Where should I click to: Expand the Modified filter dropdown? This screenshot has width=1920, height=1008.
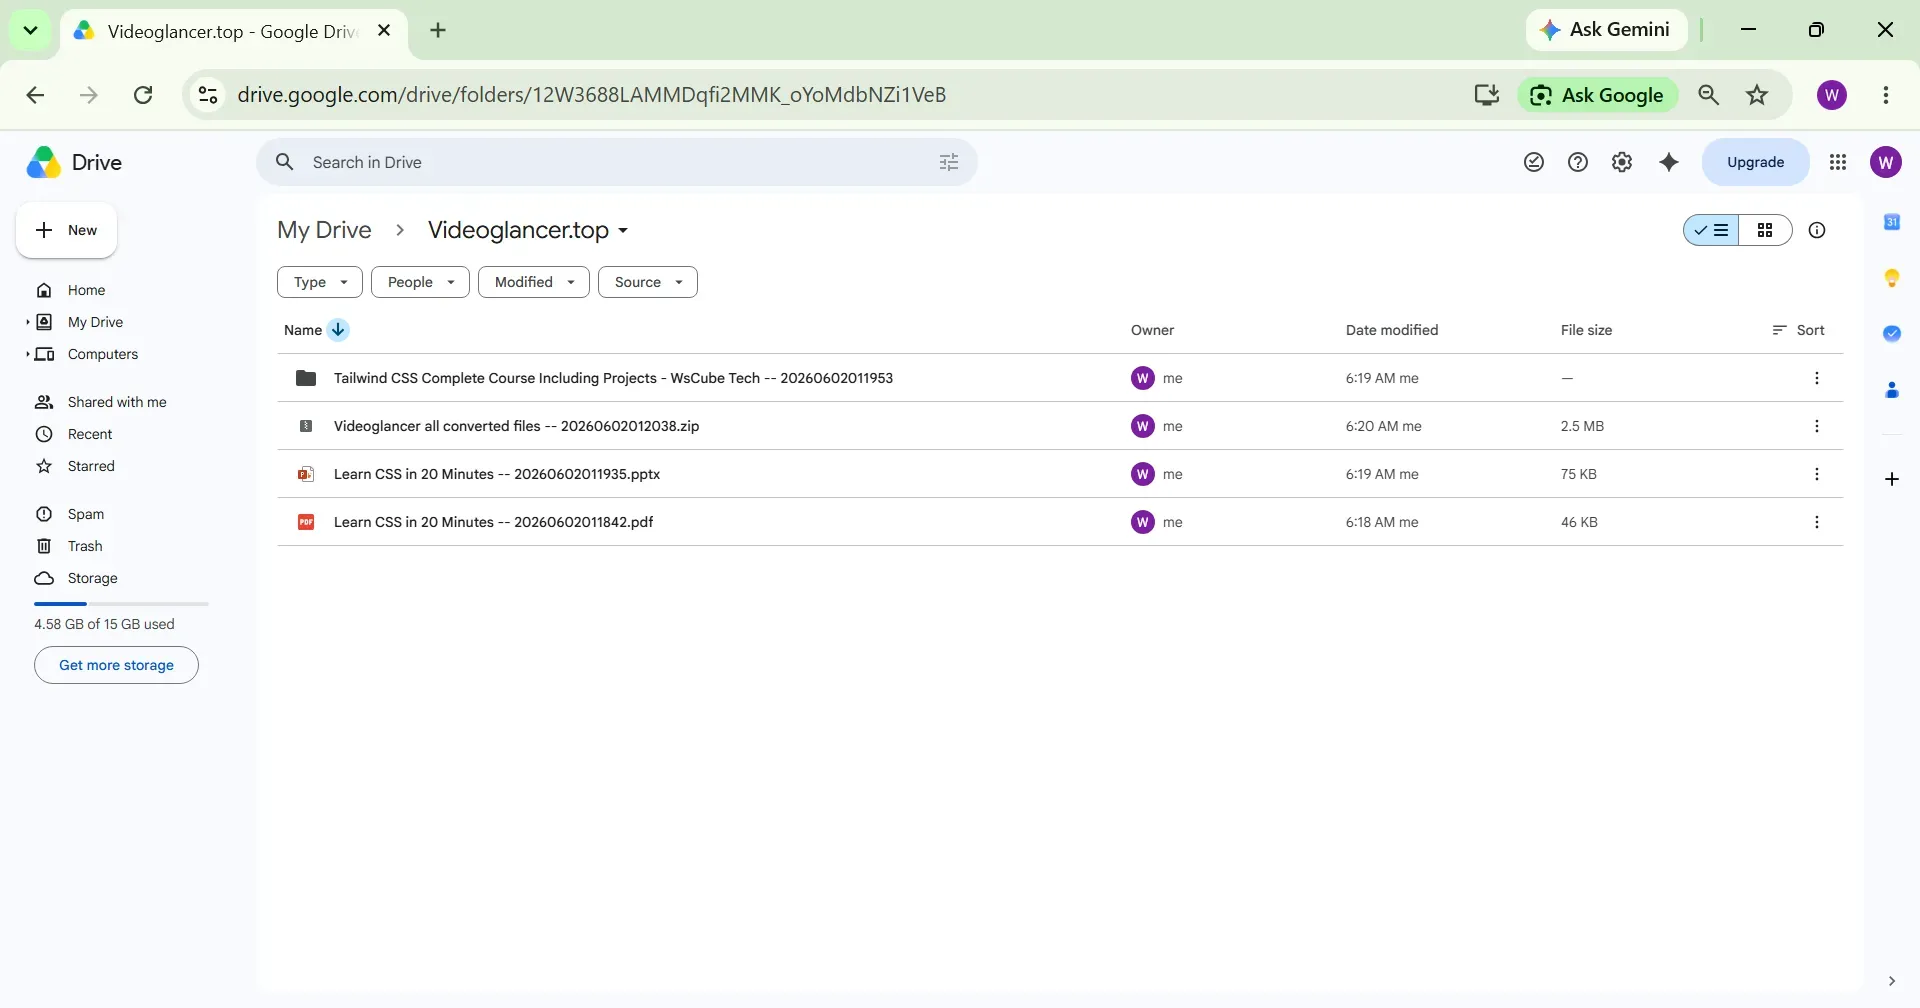(534, 282)
